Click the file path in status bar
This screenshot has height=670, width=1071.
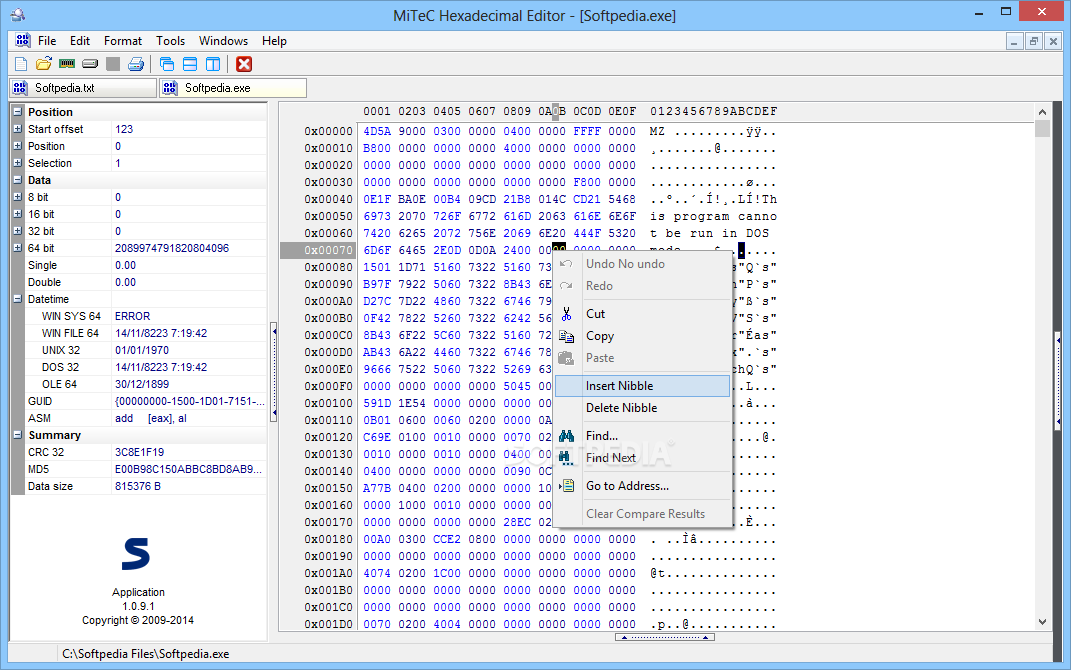[x=145, y=654]
